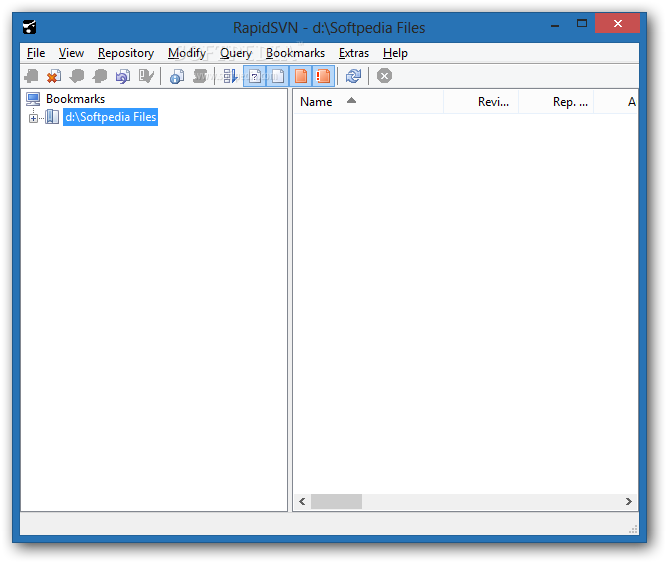Image resolution: width=667 pixels, height=563 pixels.
Task: Click the Resolve icon with checkmark
Action: point(146,76)
